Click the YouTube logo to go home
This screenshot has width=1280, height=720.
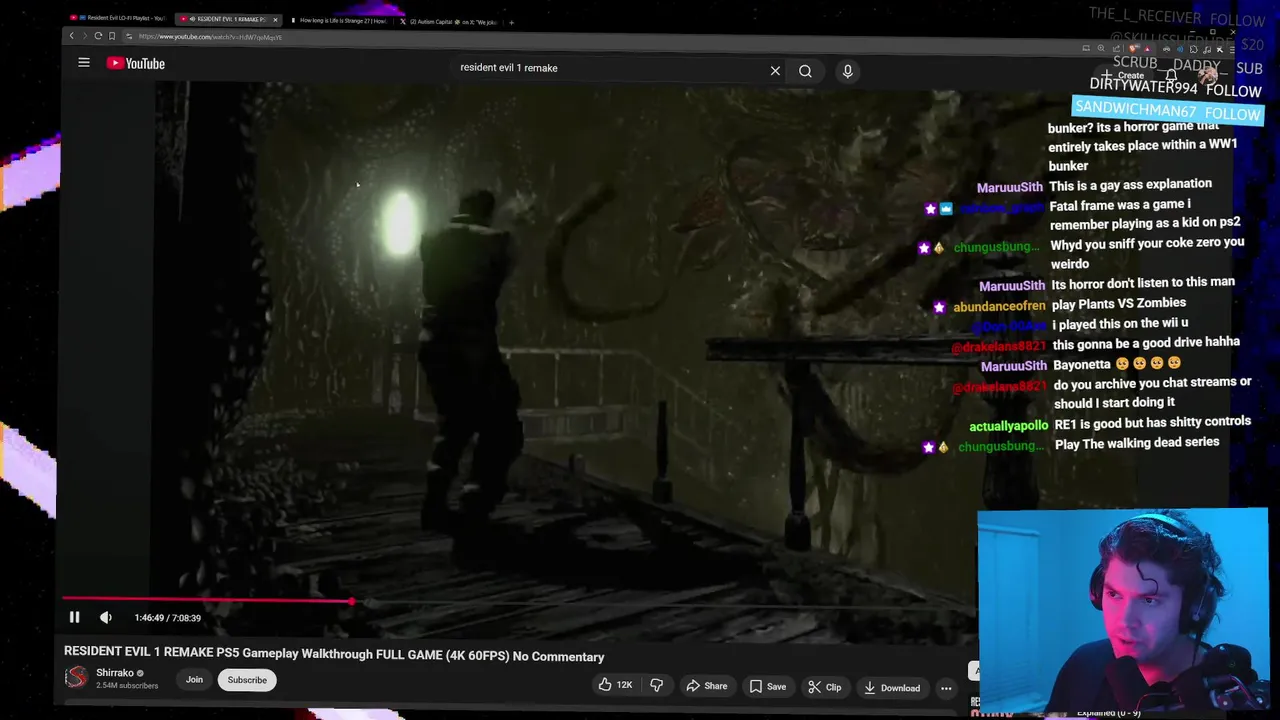click(136, 63)
